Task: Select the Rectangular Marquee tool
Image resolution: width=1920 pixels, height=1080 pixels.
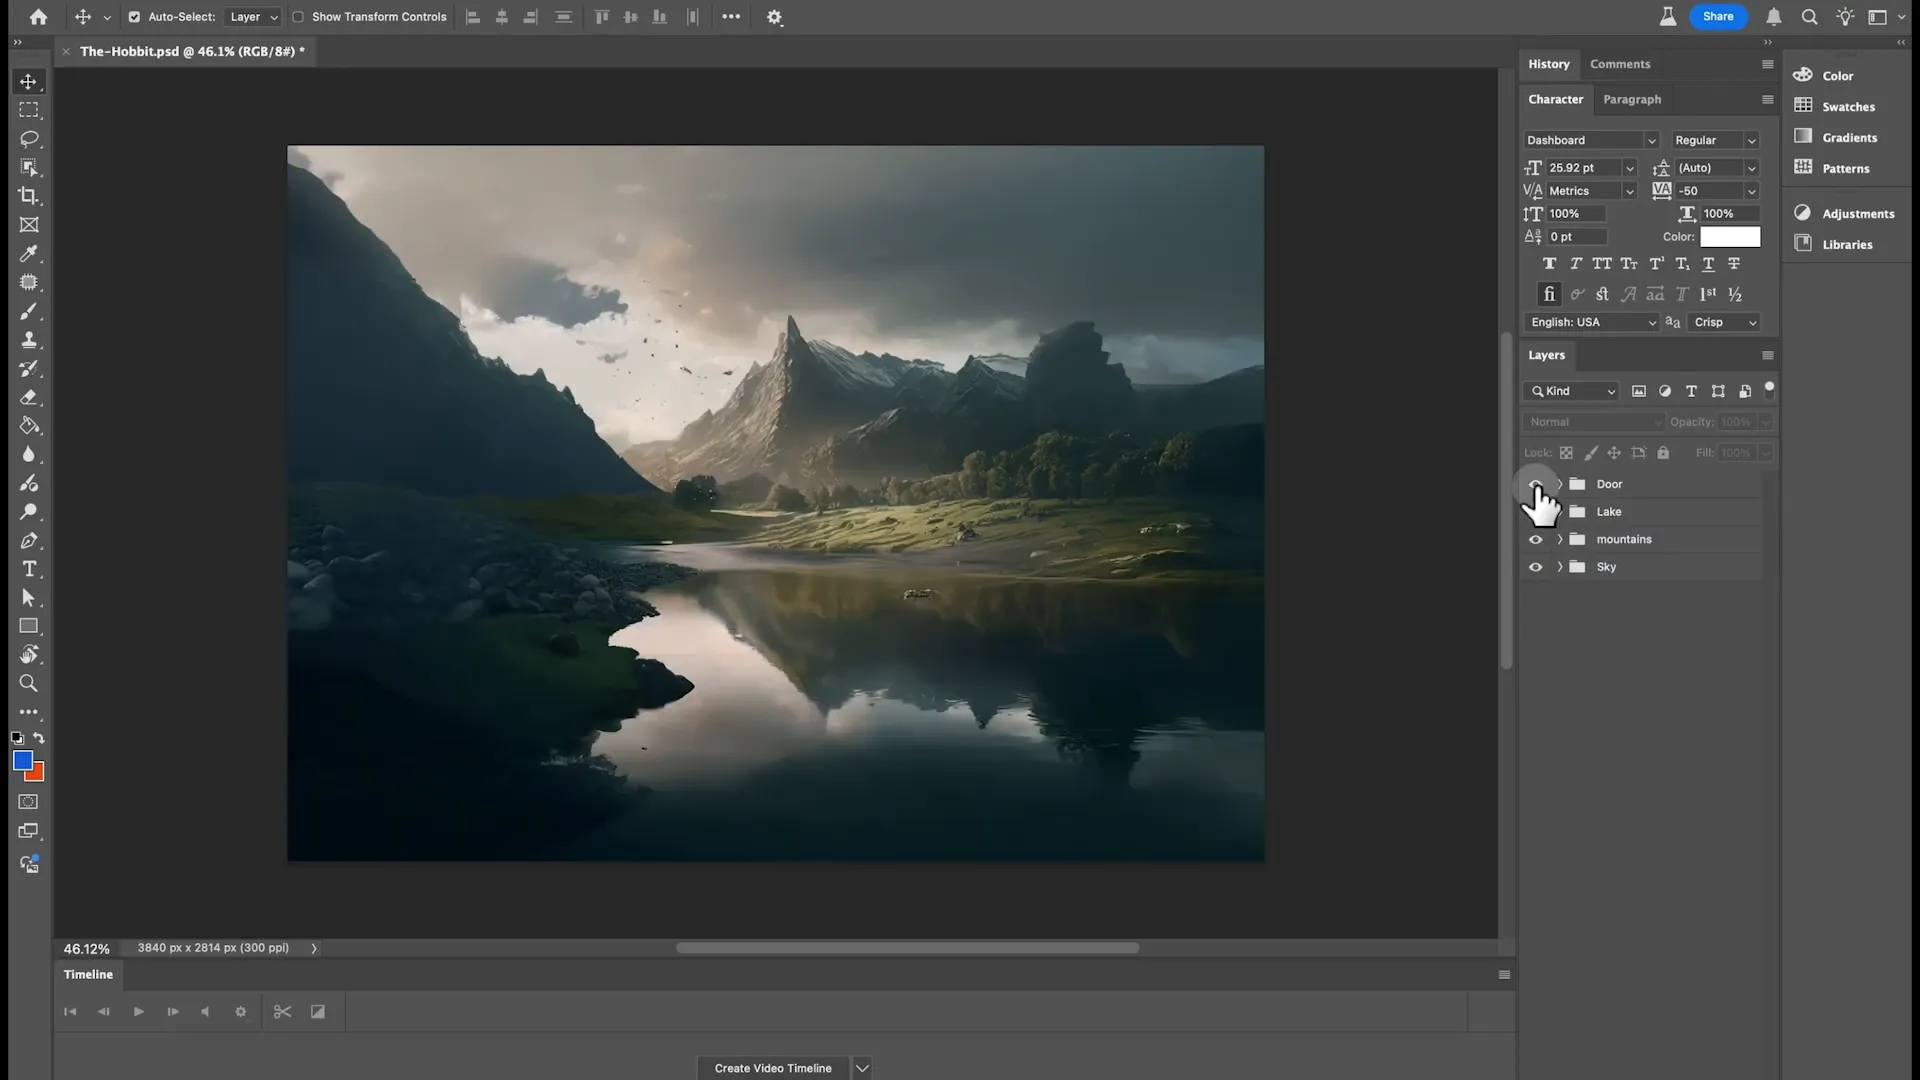Action: tap(28, 110)
